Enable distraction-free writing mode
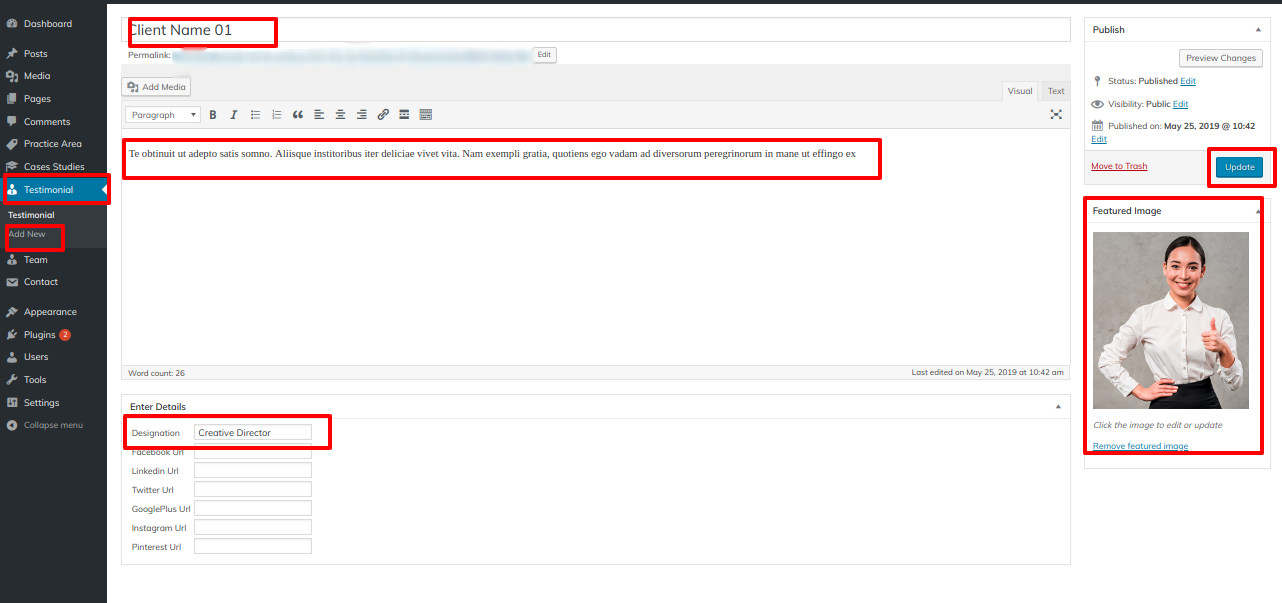This screenshot has width=1282, height=603. [1056, 115]
